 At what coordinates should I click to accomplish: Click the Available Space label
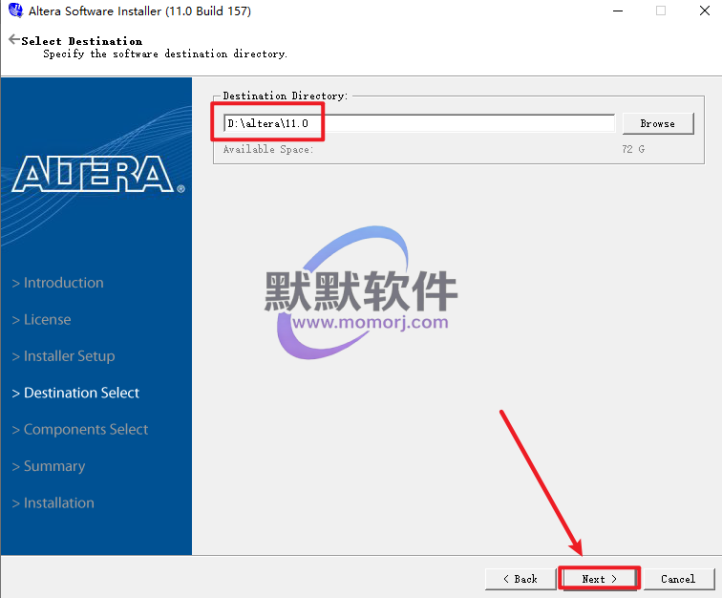268,149
